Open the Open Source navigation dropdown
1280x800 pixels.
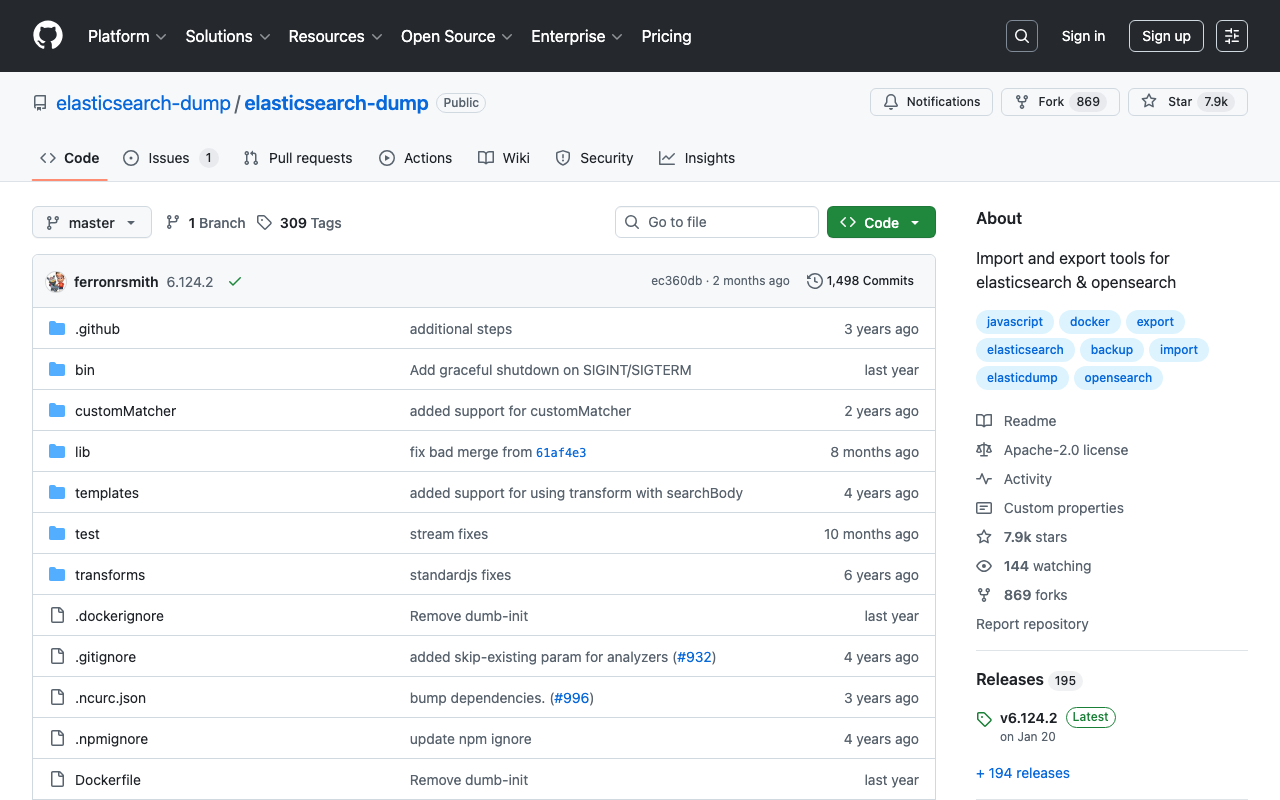click(x=456, y=36)
